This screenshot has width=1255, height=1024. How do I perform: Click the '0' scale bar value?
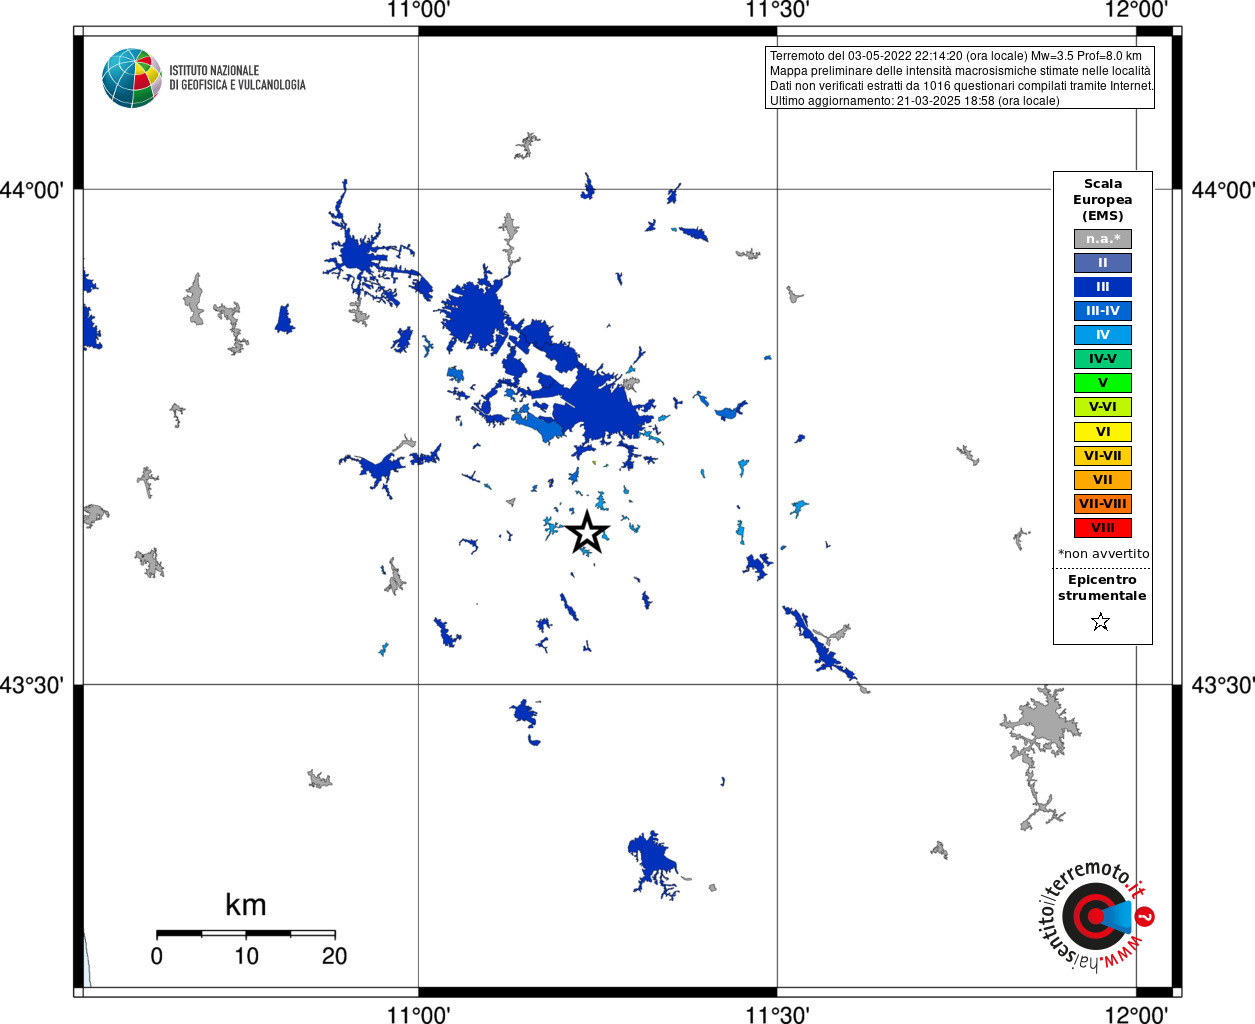click(157, 956)
